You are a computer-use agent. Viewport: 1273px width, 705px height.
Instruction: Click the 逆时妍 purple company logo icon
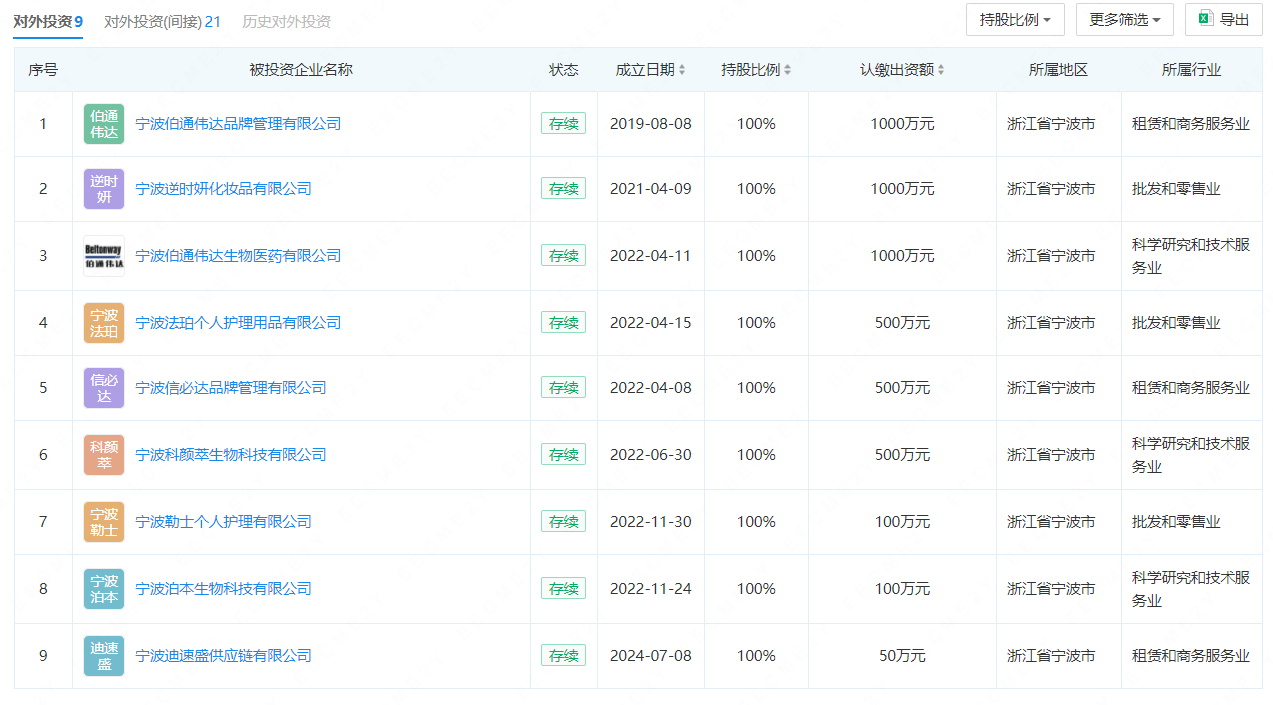coord(104,189)
